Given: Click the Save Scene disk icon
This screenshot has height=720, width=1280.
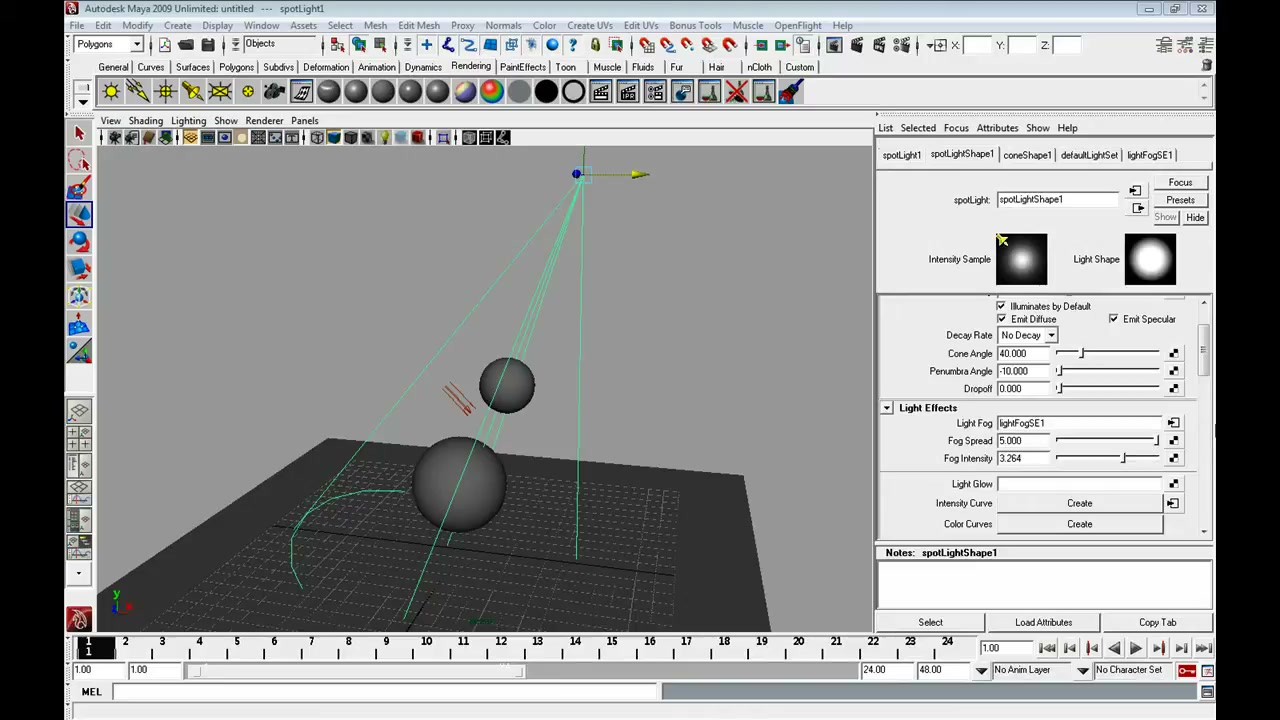Looking at the screenshot, I should [208, 45].
